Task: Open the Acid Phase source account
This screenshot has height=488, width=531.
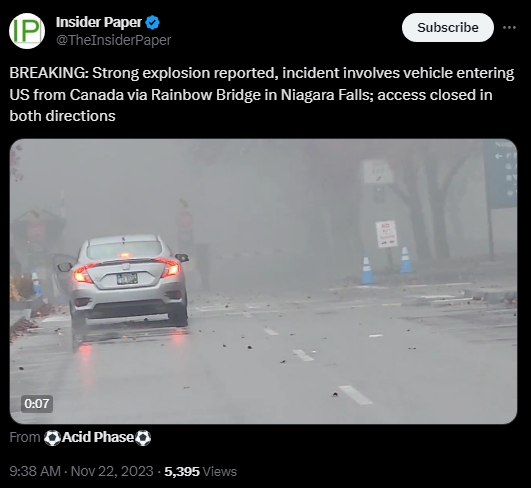Action: (x=98, y=437)
